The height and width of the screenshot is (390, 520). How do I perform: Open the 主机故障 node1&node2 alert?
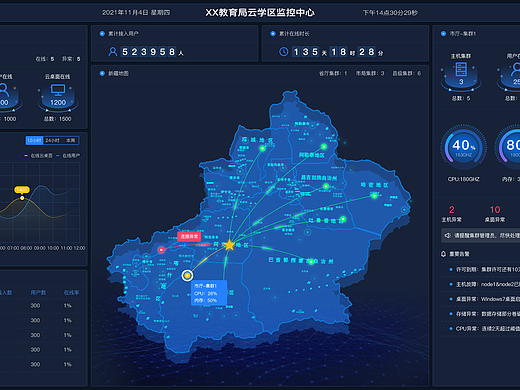click(x=484, y=284)
